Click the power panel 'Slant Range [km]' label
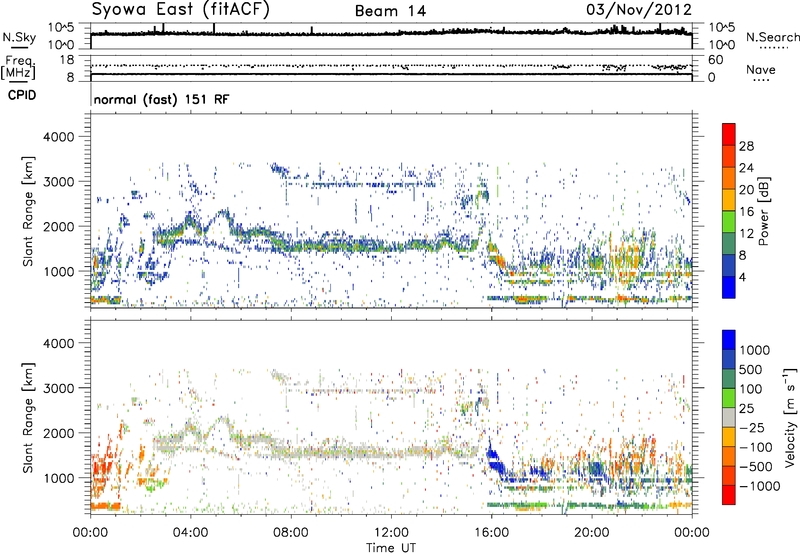800x554 pixels. [28, 211]
